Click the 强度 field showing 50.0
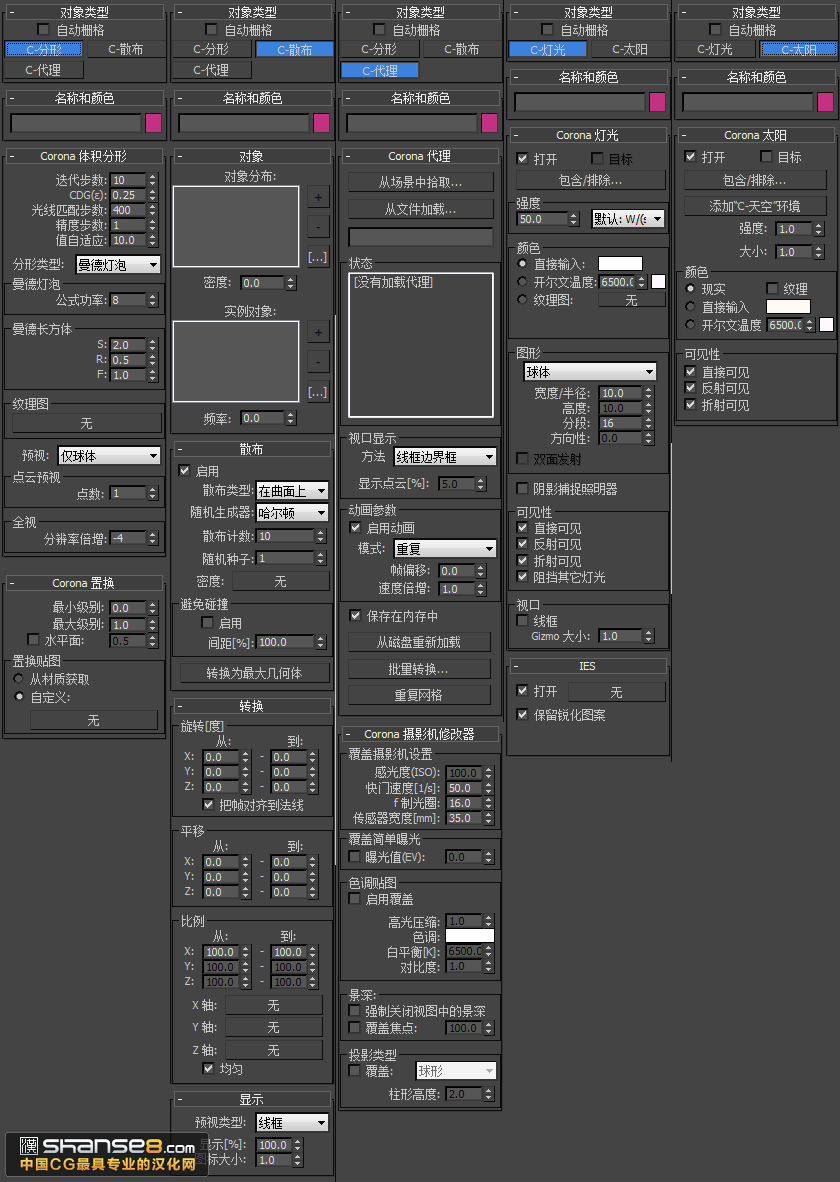840x1182 pixels. click(x=542, y=219)
